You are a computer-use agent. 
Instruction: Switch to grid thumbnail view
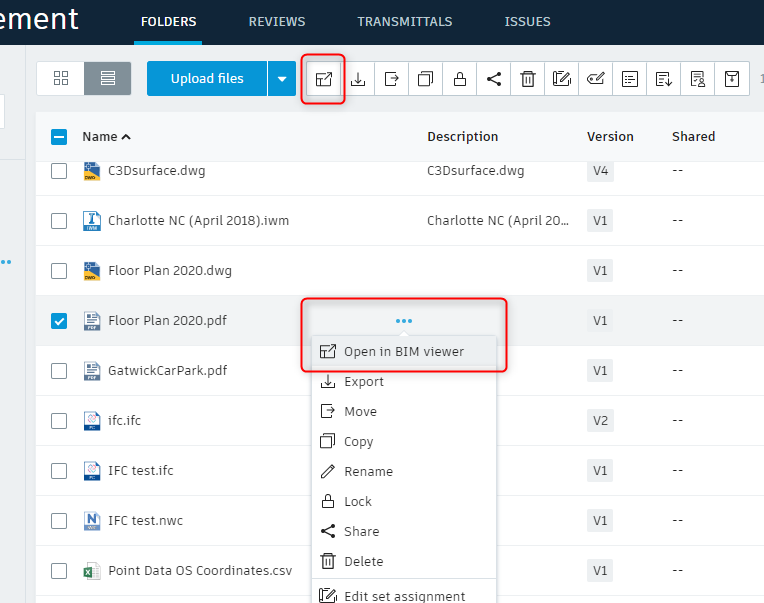point(61,78)
